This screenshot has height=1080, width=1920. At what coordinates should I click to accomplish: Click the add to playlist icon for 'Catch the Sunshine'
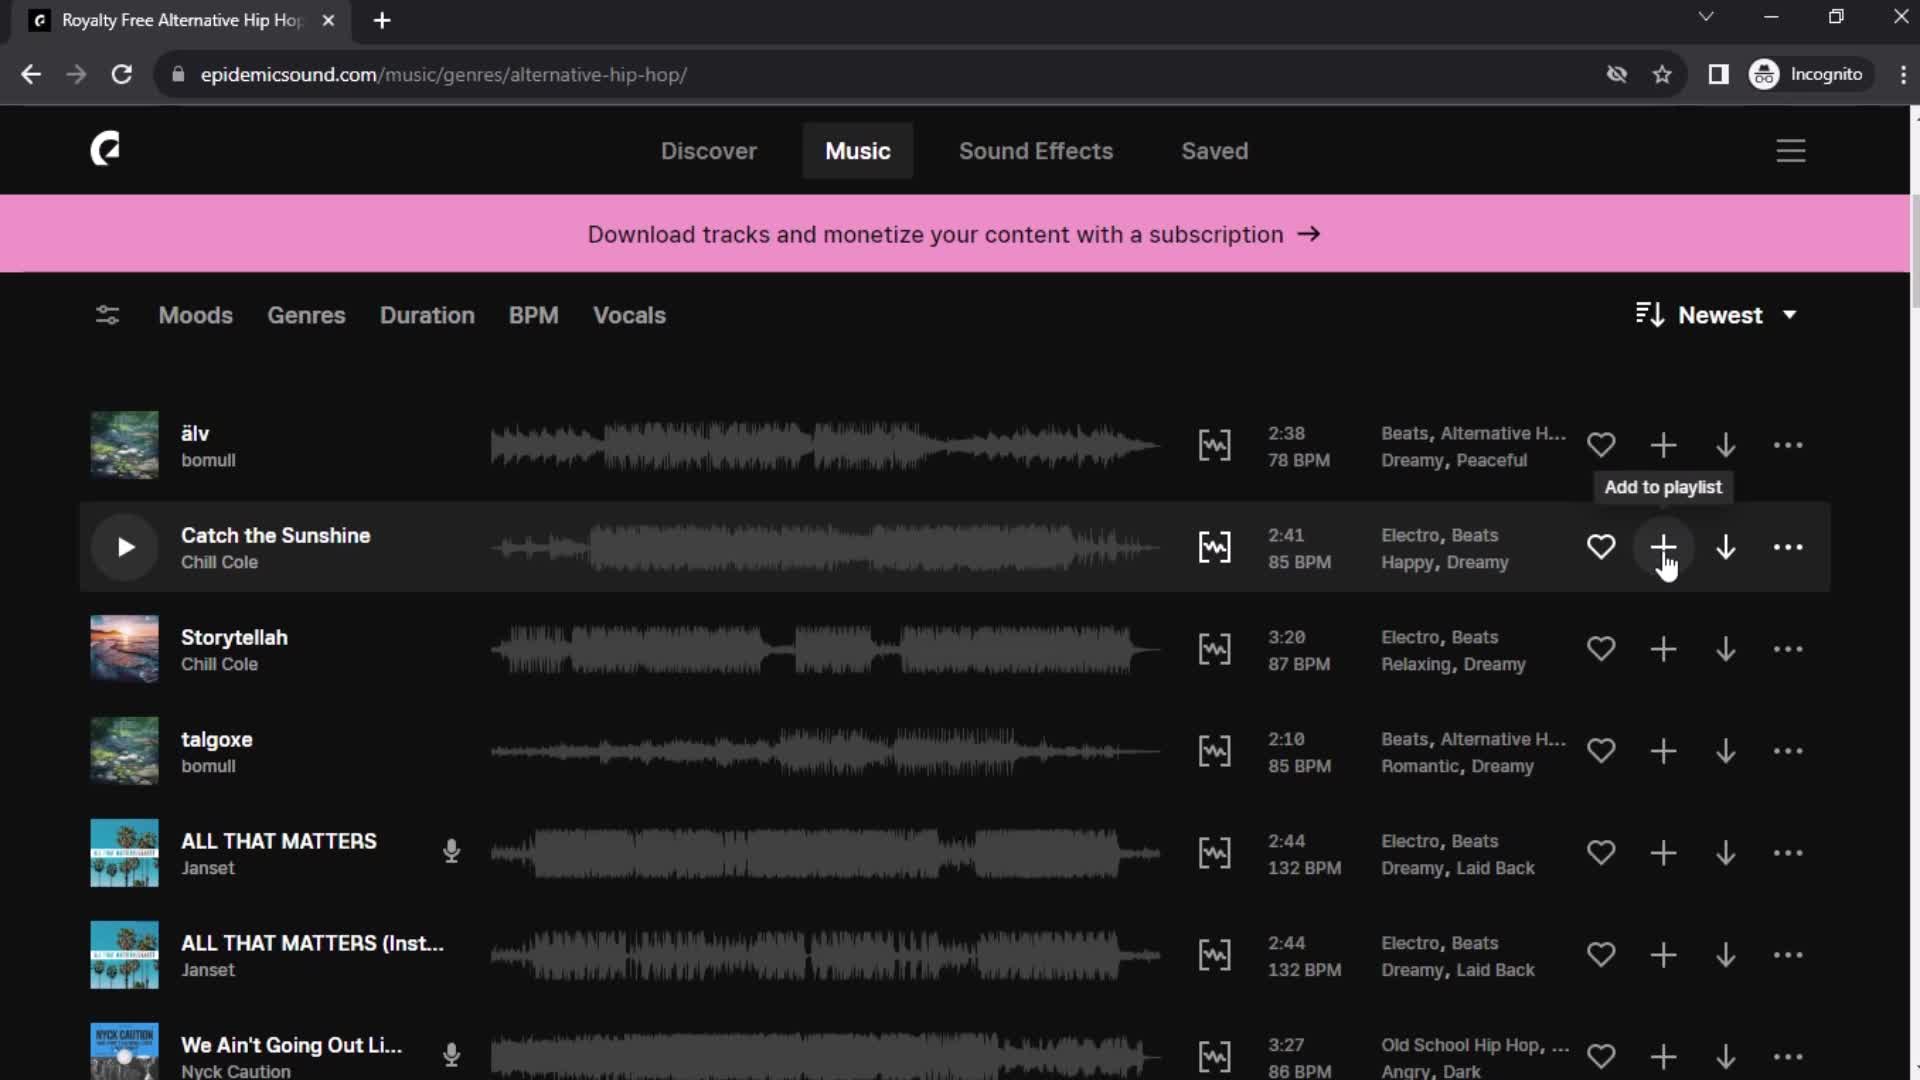point(1663,547)
